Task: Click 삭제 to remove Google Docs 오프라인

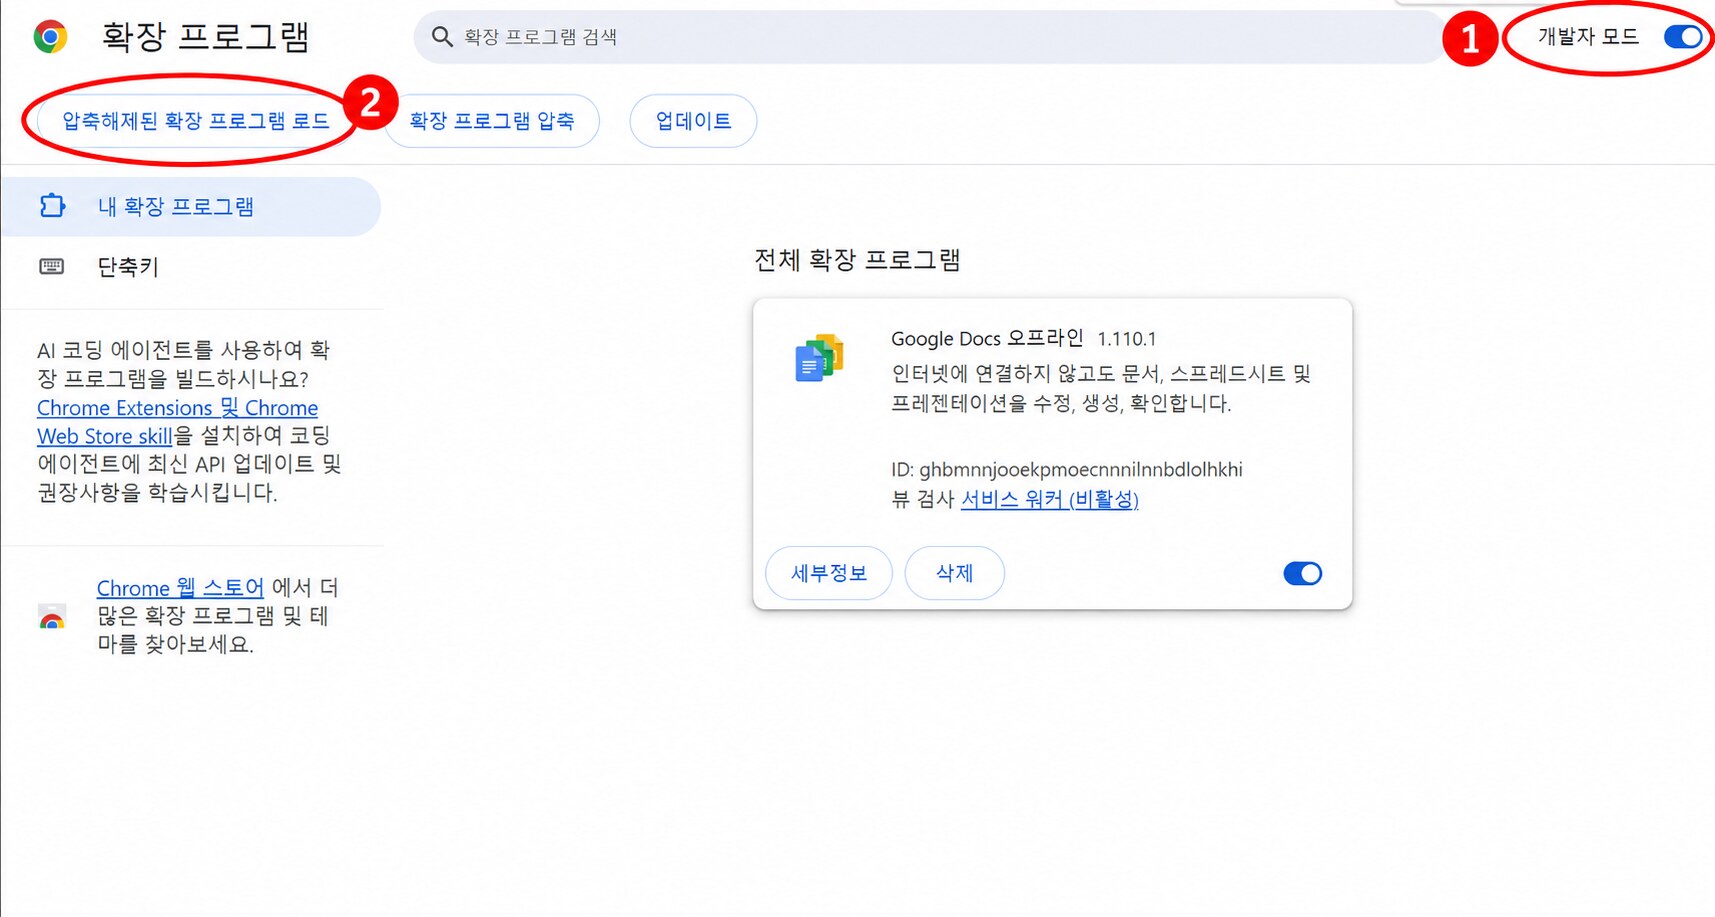Action: (955, 573)
